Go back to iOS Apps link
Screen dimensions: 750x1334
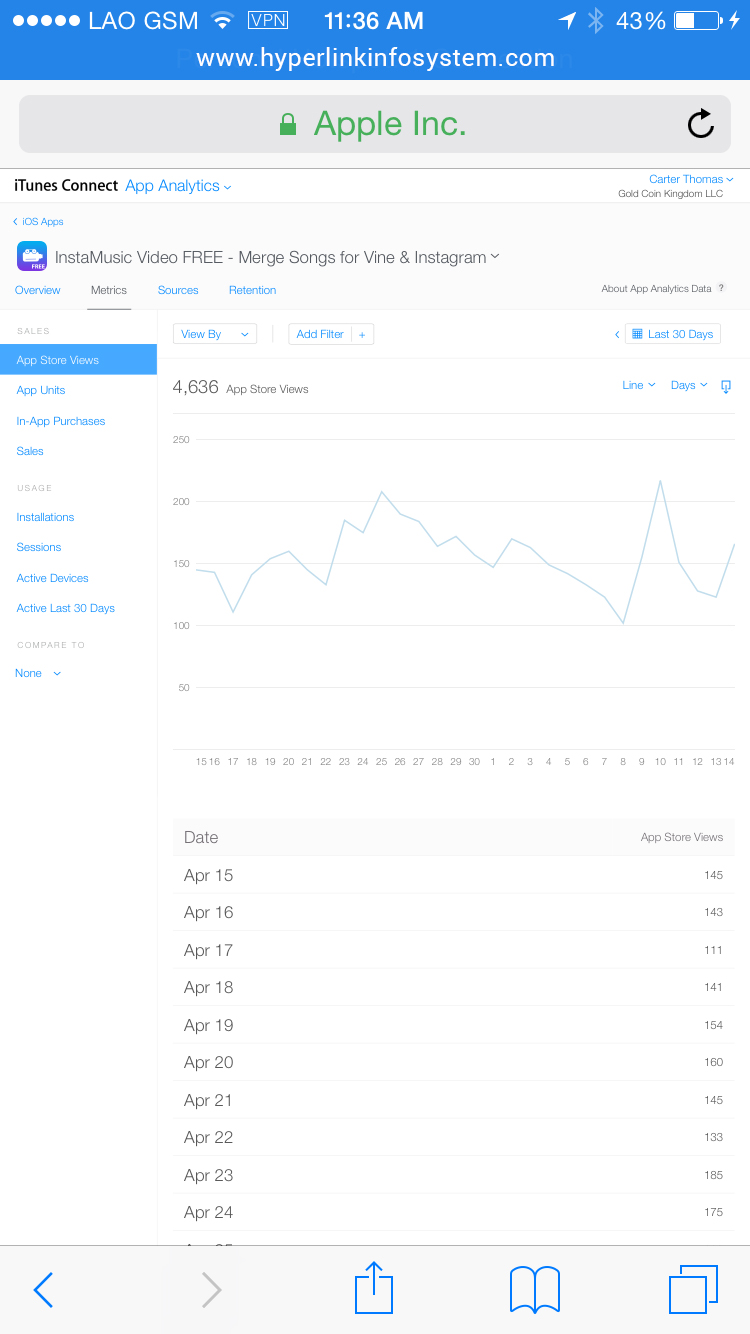pos(38,222)
